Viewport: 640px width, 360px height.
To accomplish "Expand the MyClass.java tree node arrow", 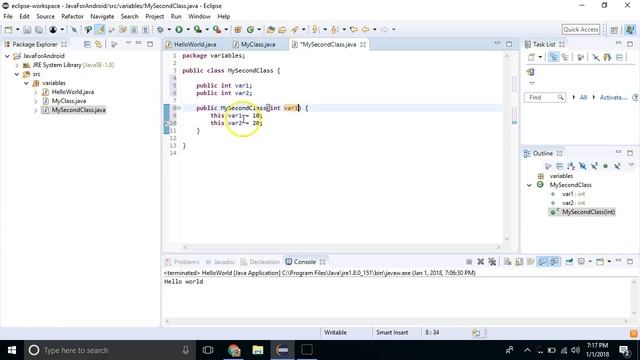I will [x=36, y=101].
